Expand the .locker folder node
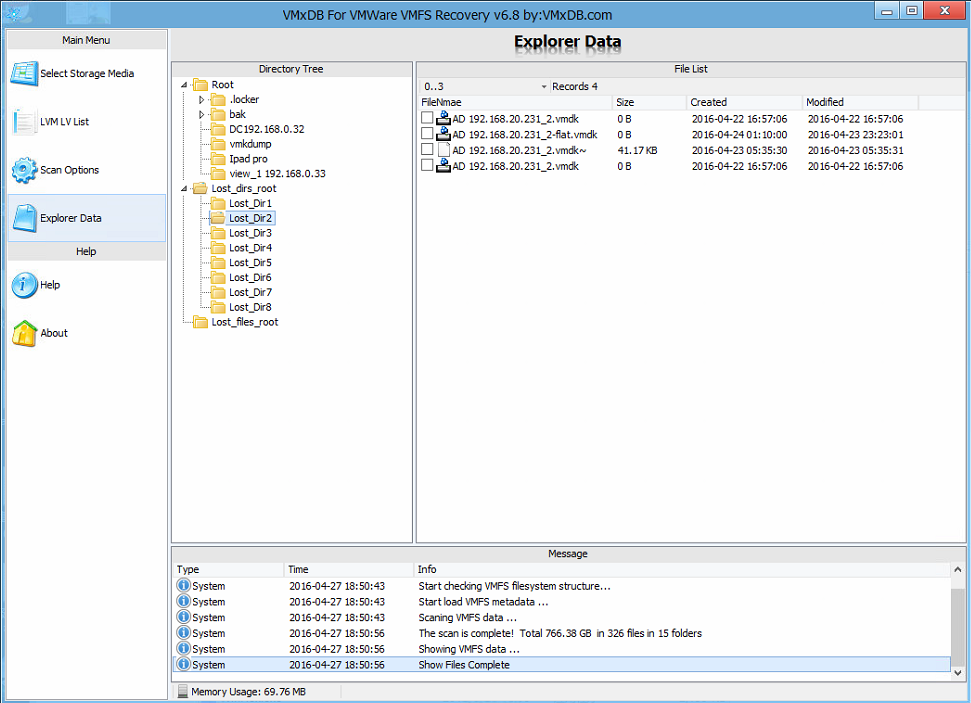971x703 pixels. click(201, 100)
